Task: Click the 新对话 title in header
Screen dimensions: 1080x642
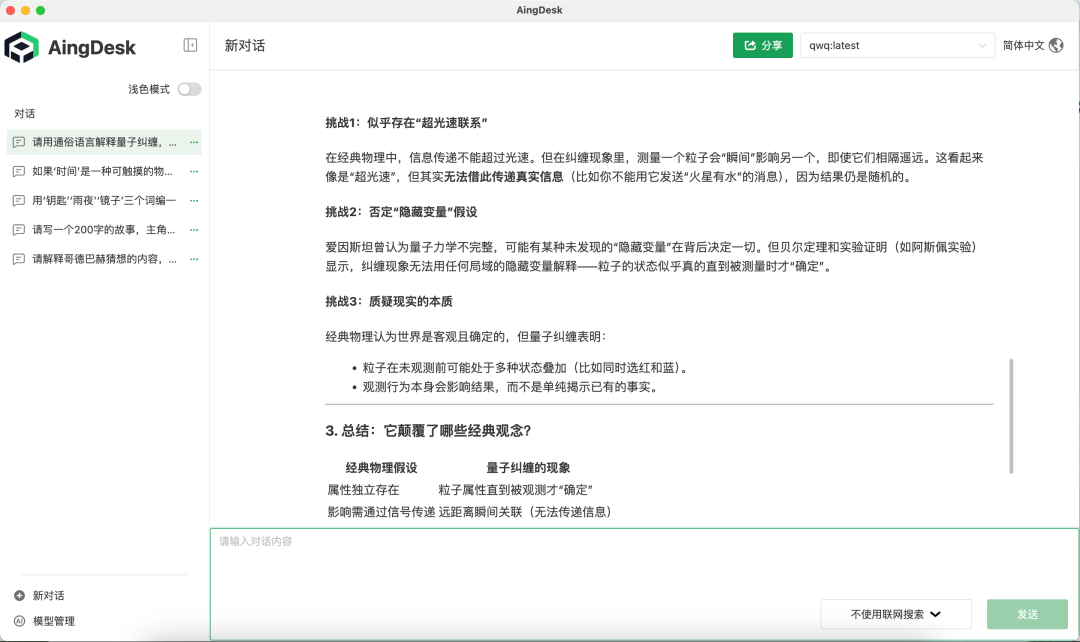Action: pyautogui.click(x=245, y=45)
